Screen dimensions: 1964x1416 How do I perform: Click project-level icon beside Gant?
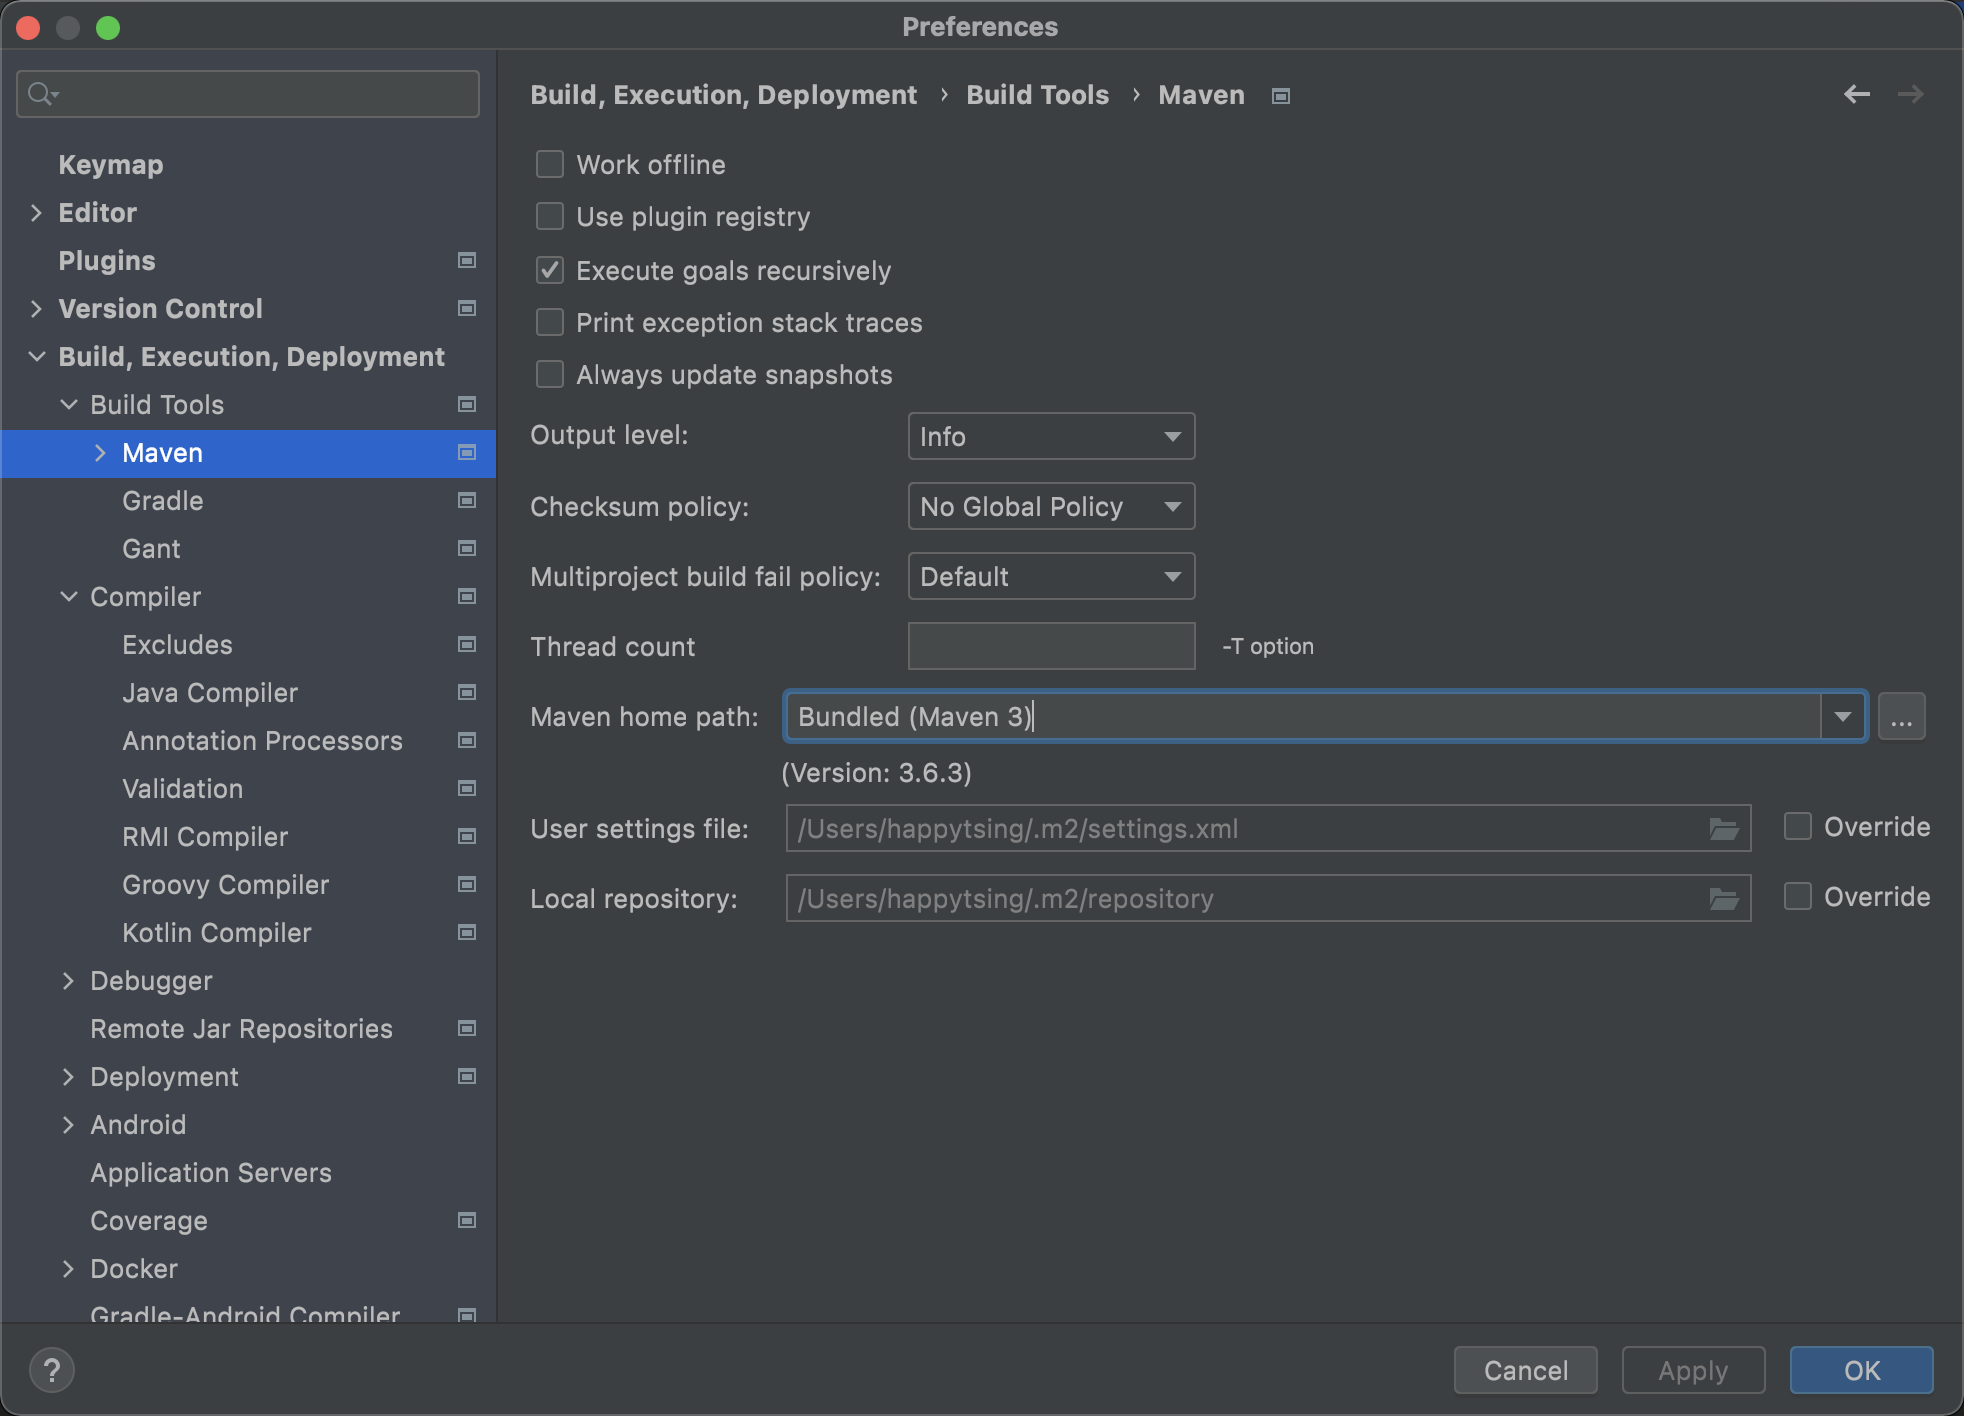coord(466,549)
